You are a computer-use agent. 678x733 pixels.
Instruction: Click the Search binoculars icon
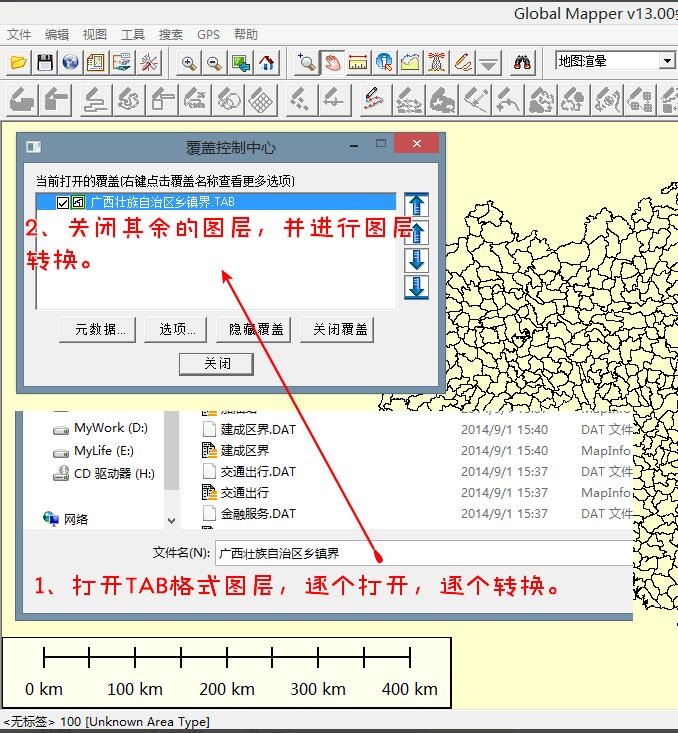pos(522,62)
